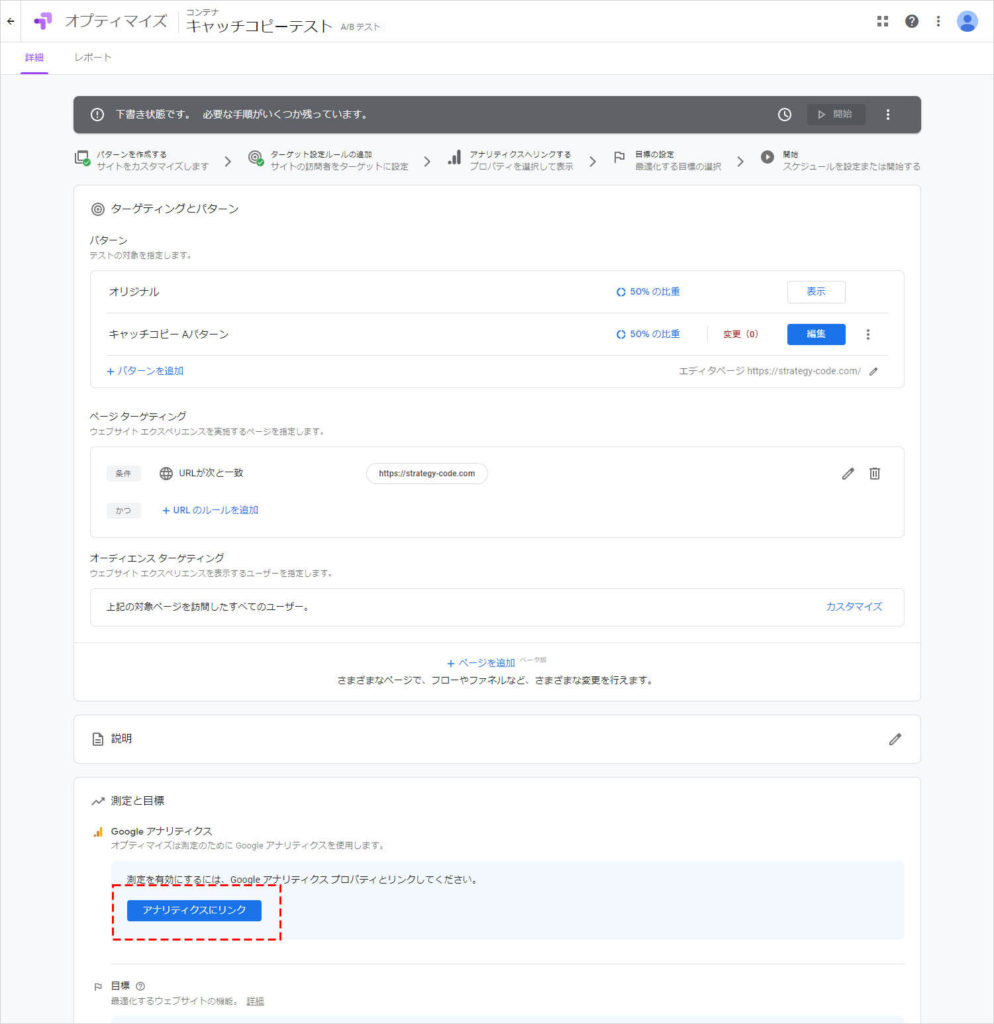
Task: Open the Google apps grid icon
Action: (882, 21)
